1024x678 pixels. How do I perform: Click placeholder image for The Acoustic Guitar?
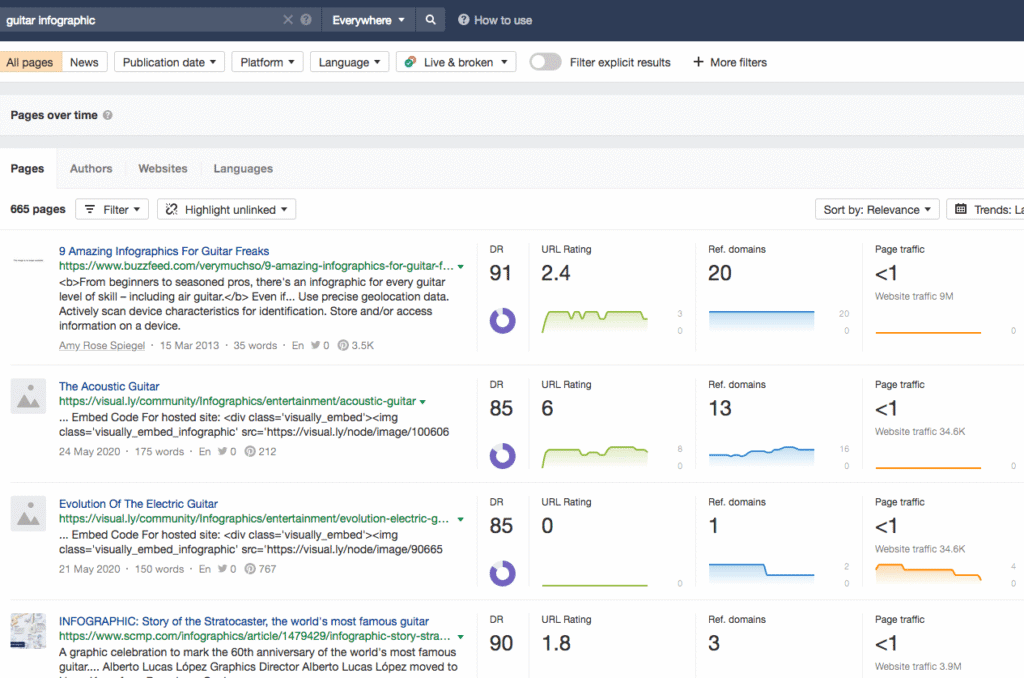29,396
